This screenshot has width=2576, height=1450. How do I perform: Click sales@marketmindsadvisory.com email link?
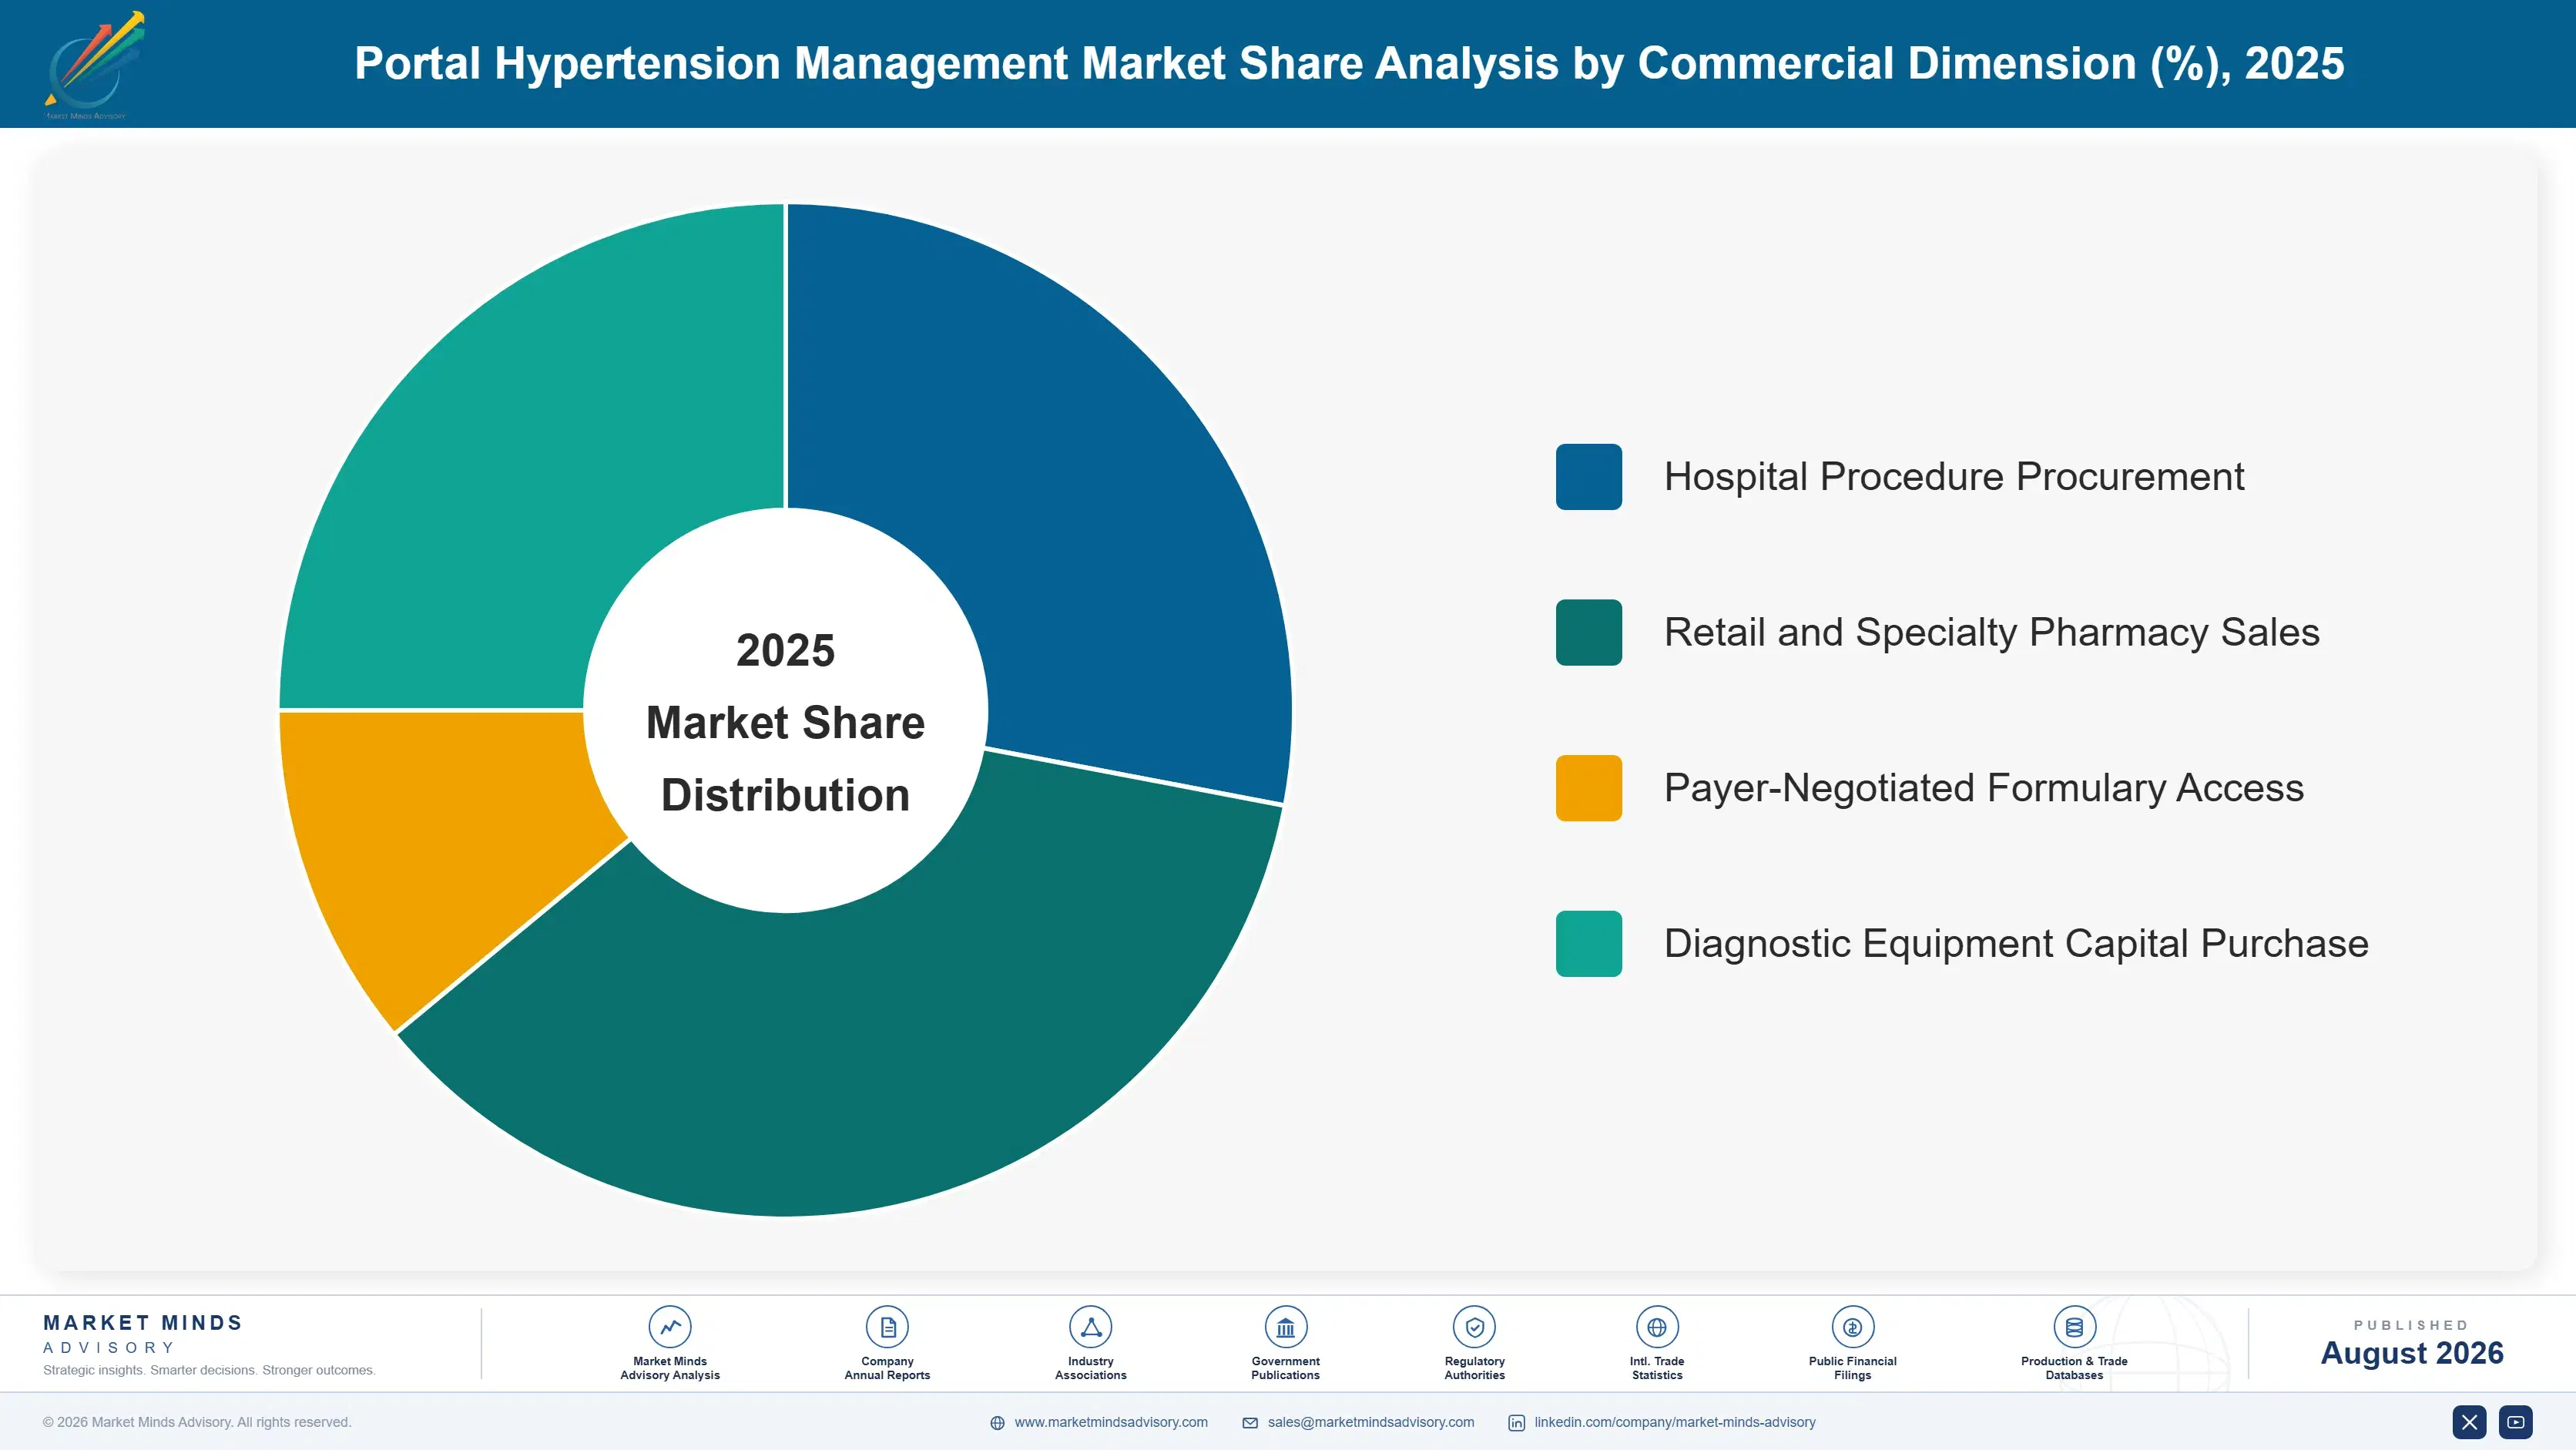point(1371,1422)
